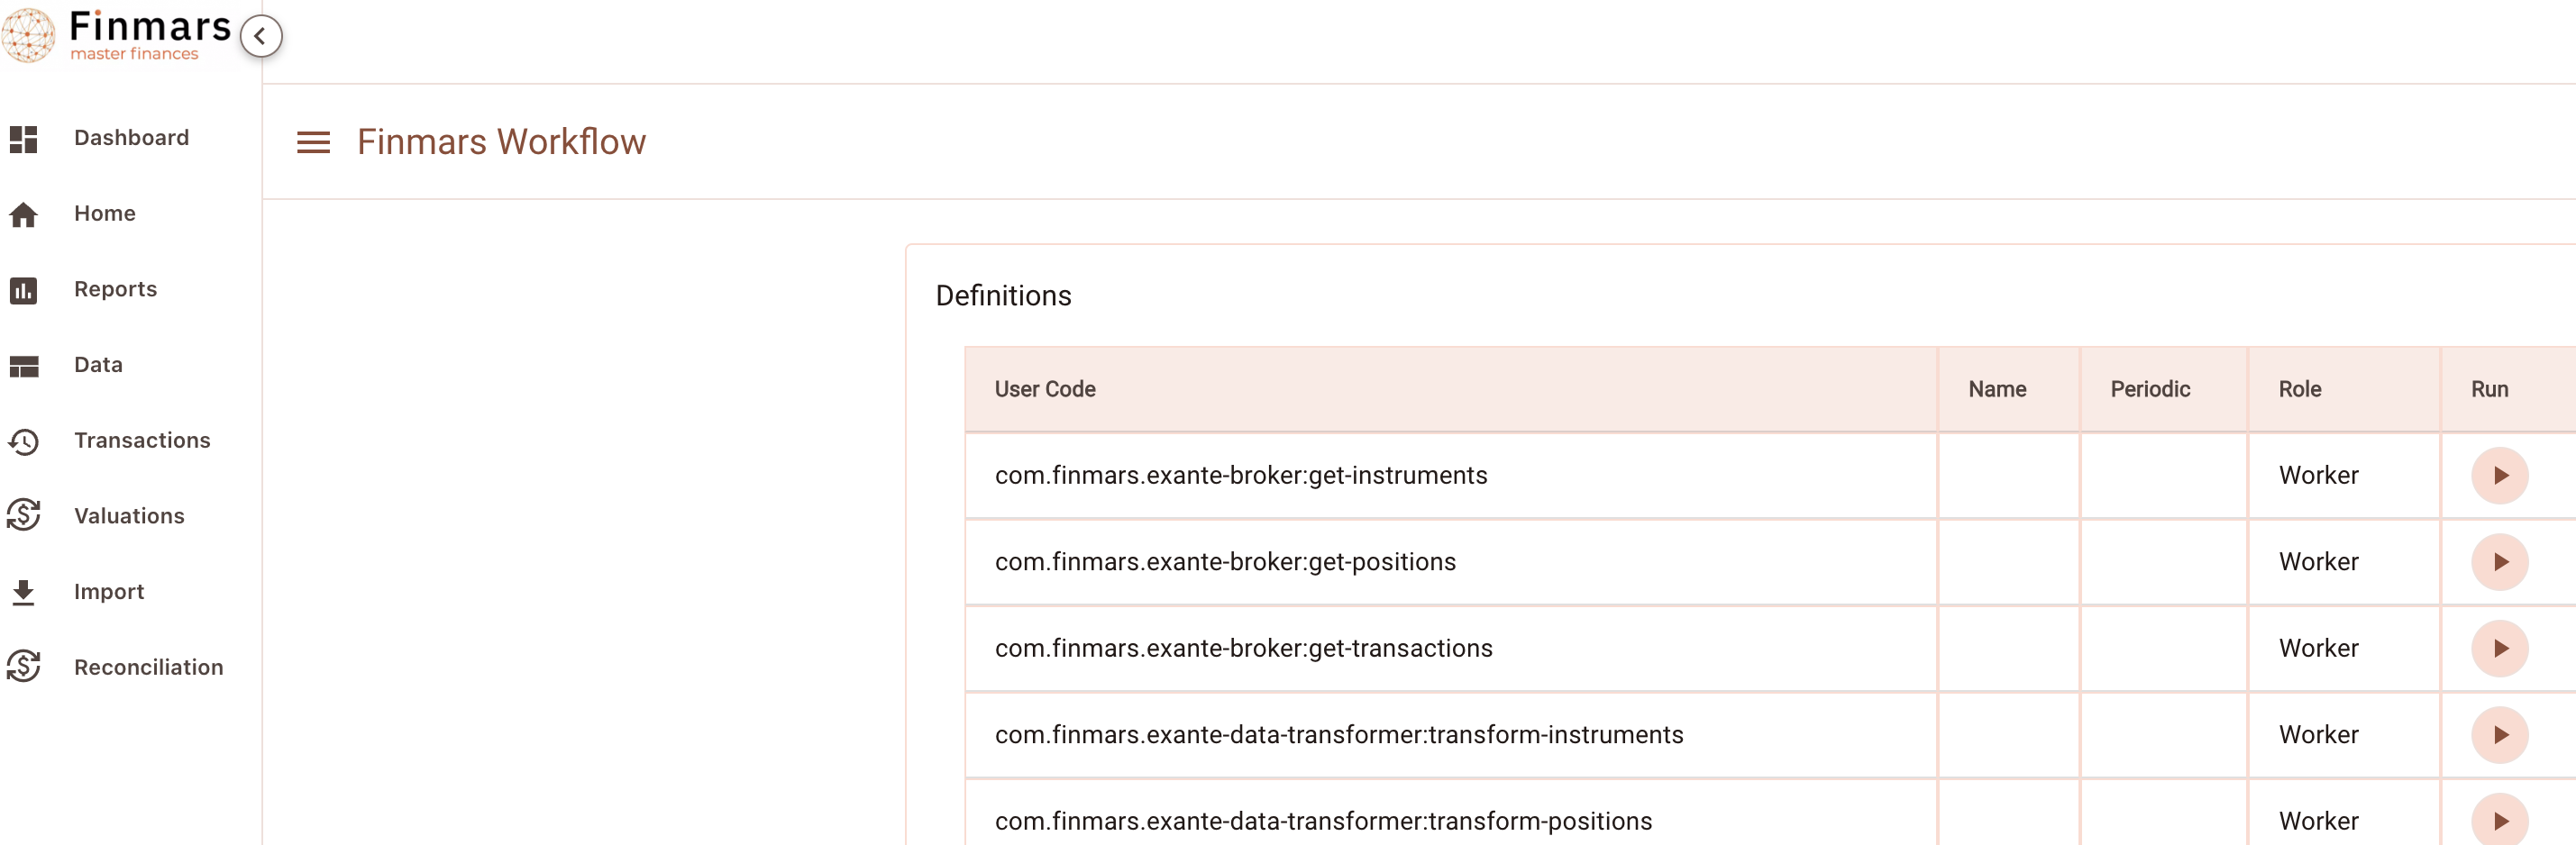Click the Data table icon

coord(23,366)
